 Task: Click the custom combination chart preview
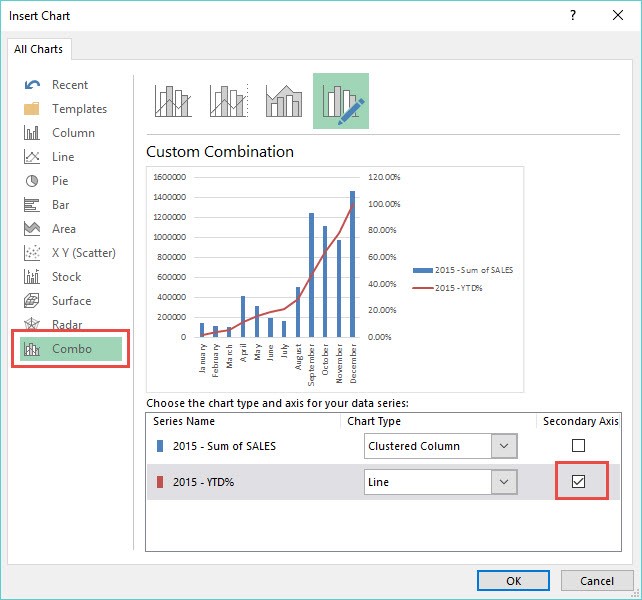point(335,279)
